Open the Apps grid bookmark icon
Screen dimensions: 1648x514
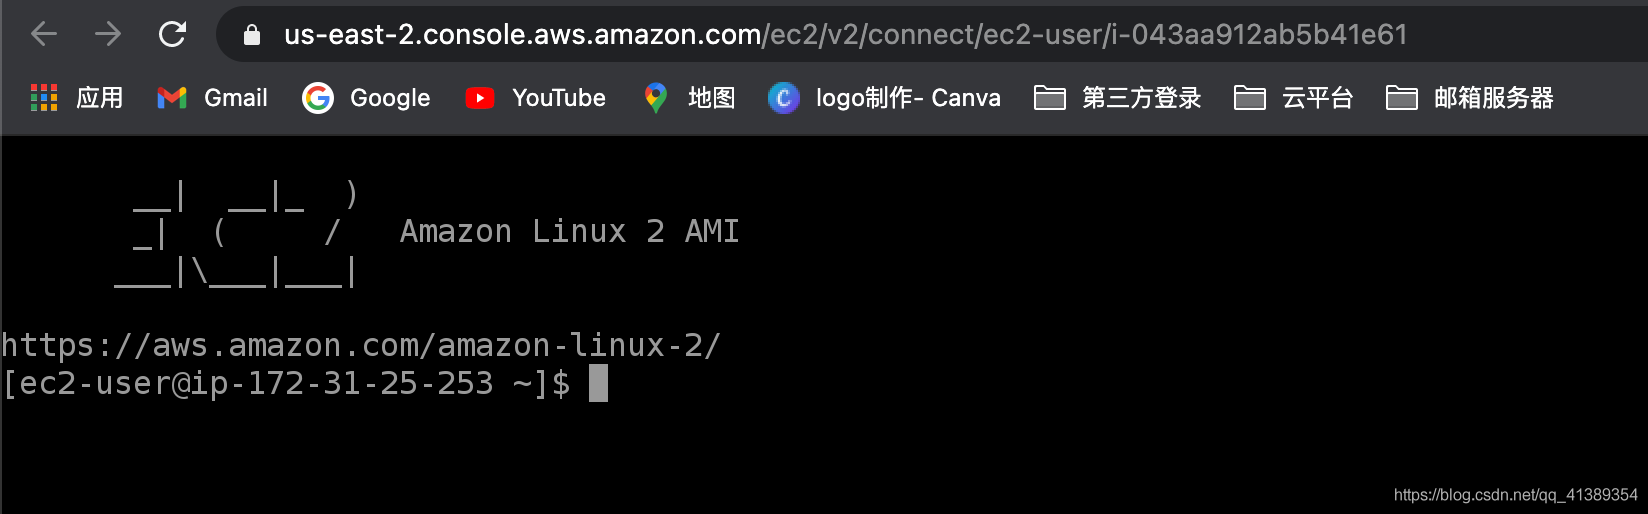click(44, 97)
